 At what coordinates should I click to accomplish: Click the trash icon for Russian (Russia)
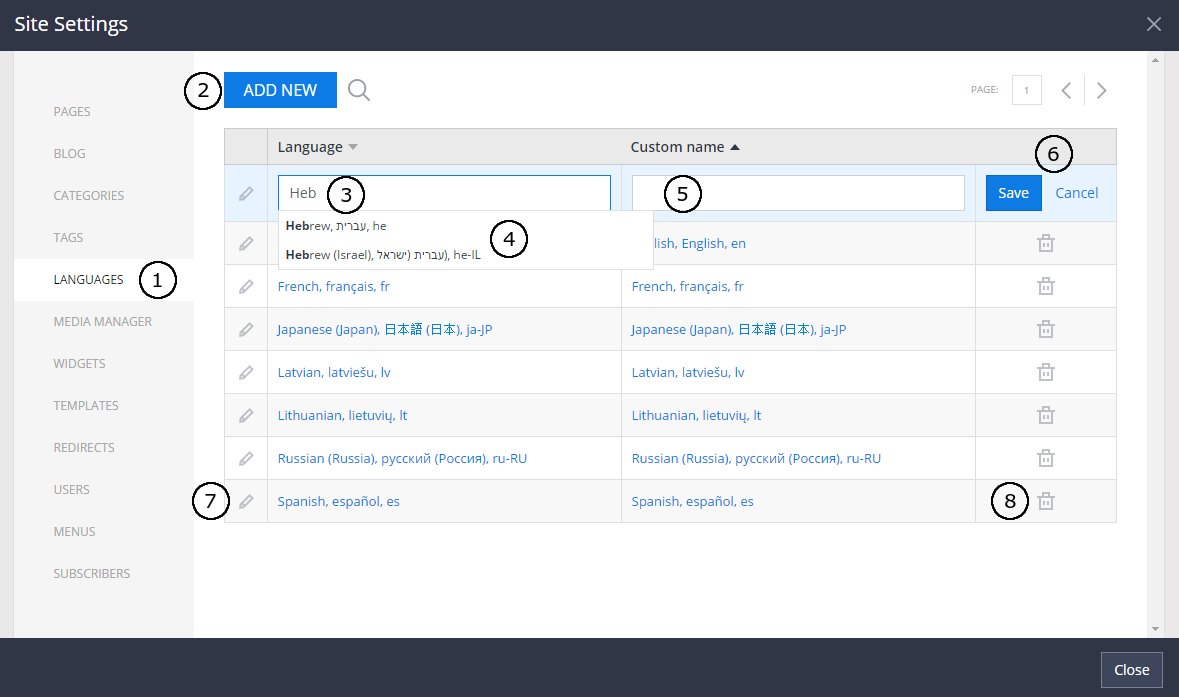[x=1045, y=457]
